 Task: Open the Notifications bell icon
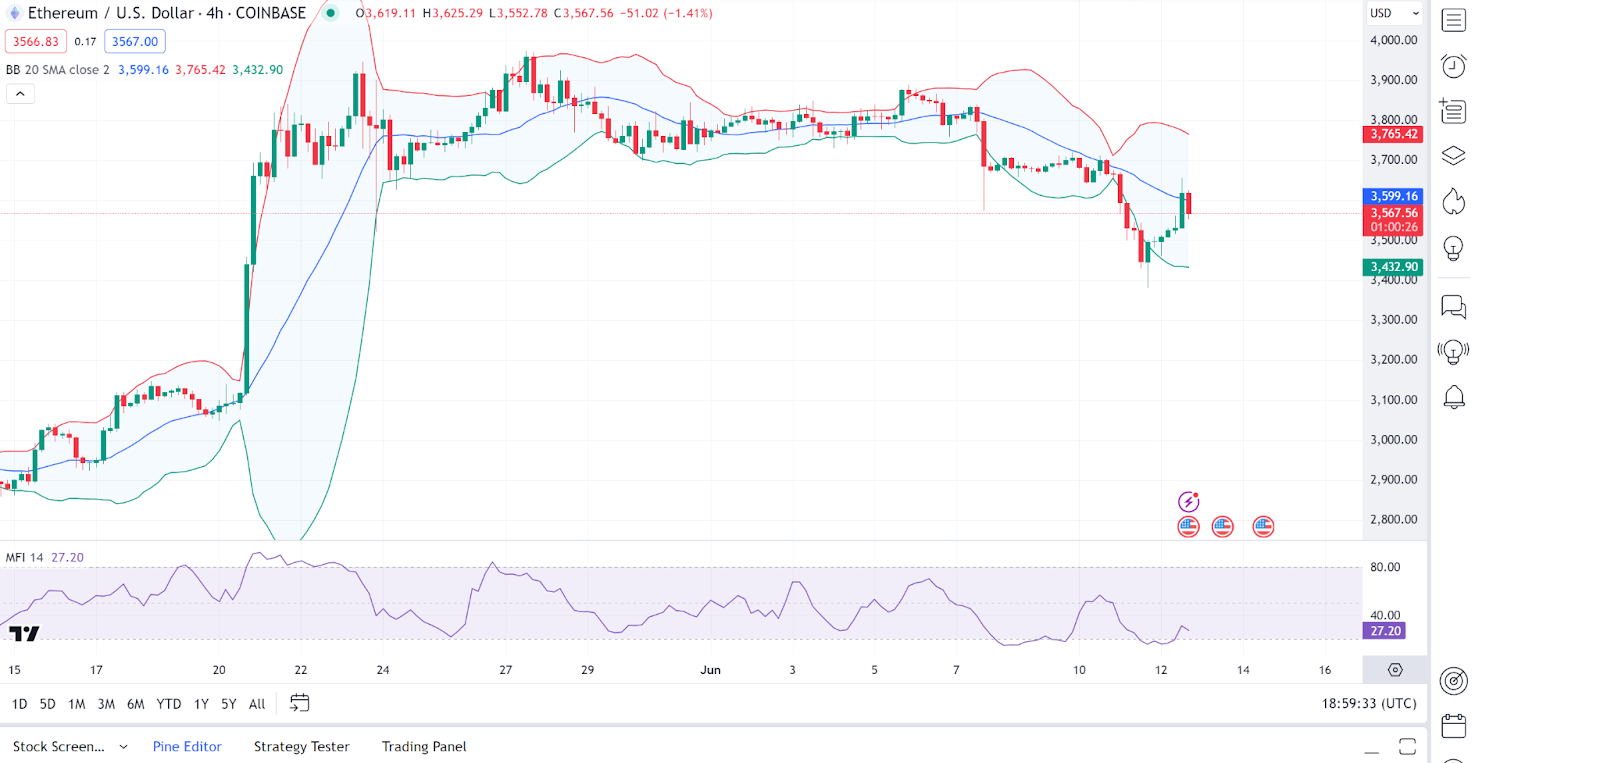coord(1453,397)
